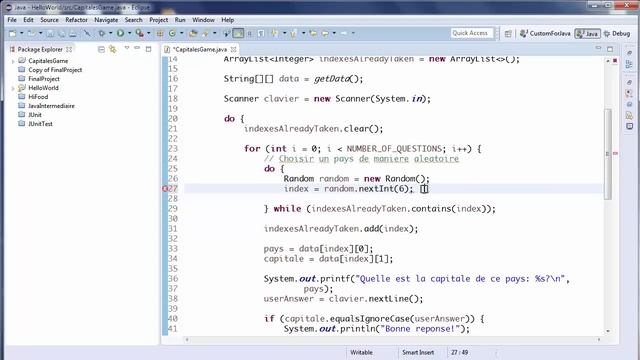Click the Open Perspective icon

[x=508, y=34]
